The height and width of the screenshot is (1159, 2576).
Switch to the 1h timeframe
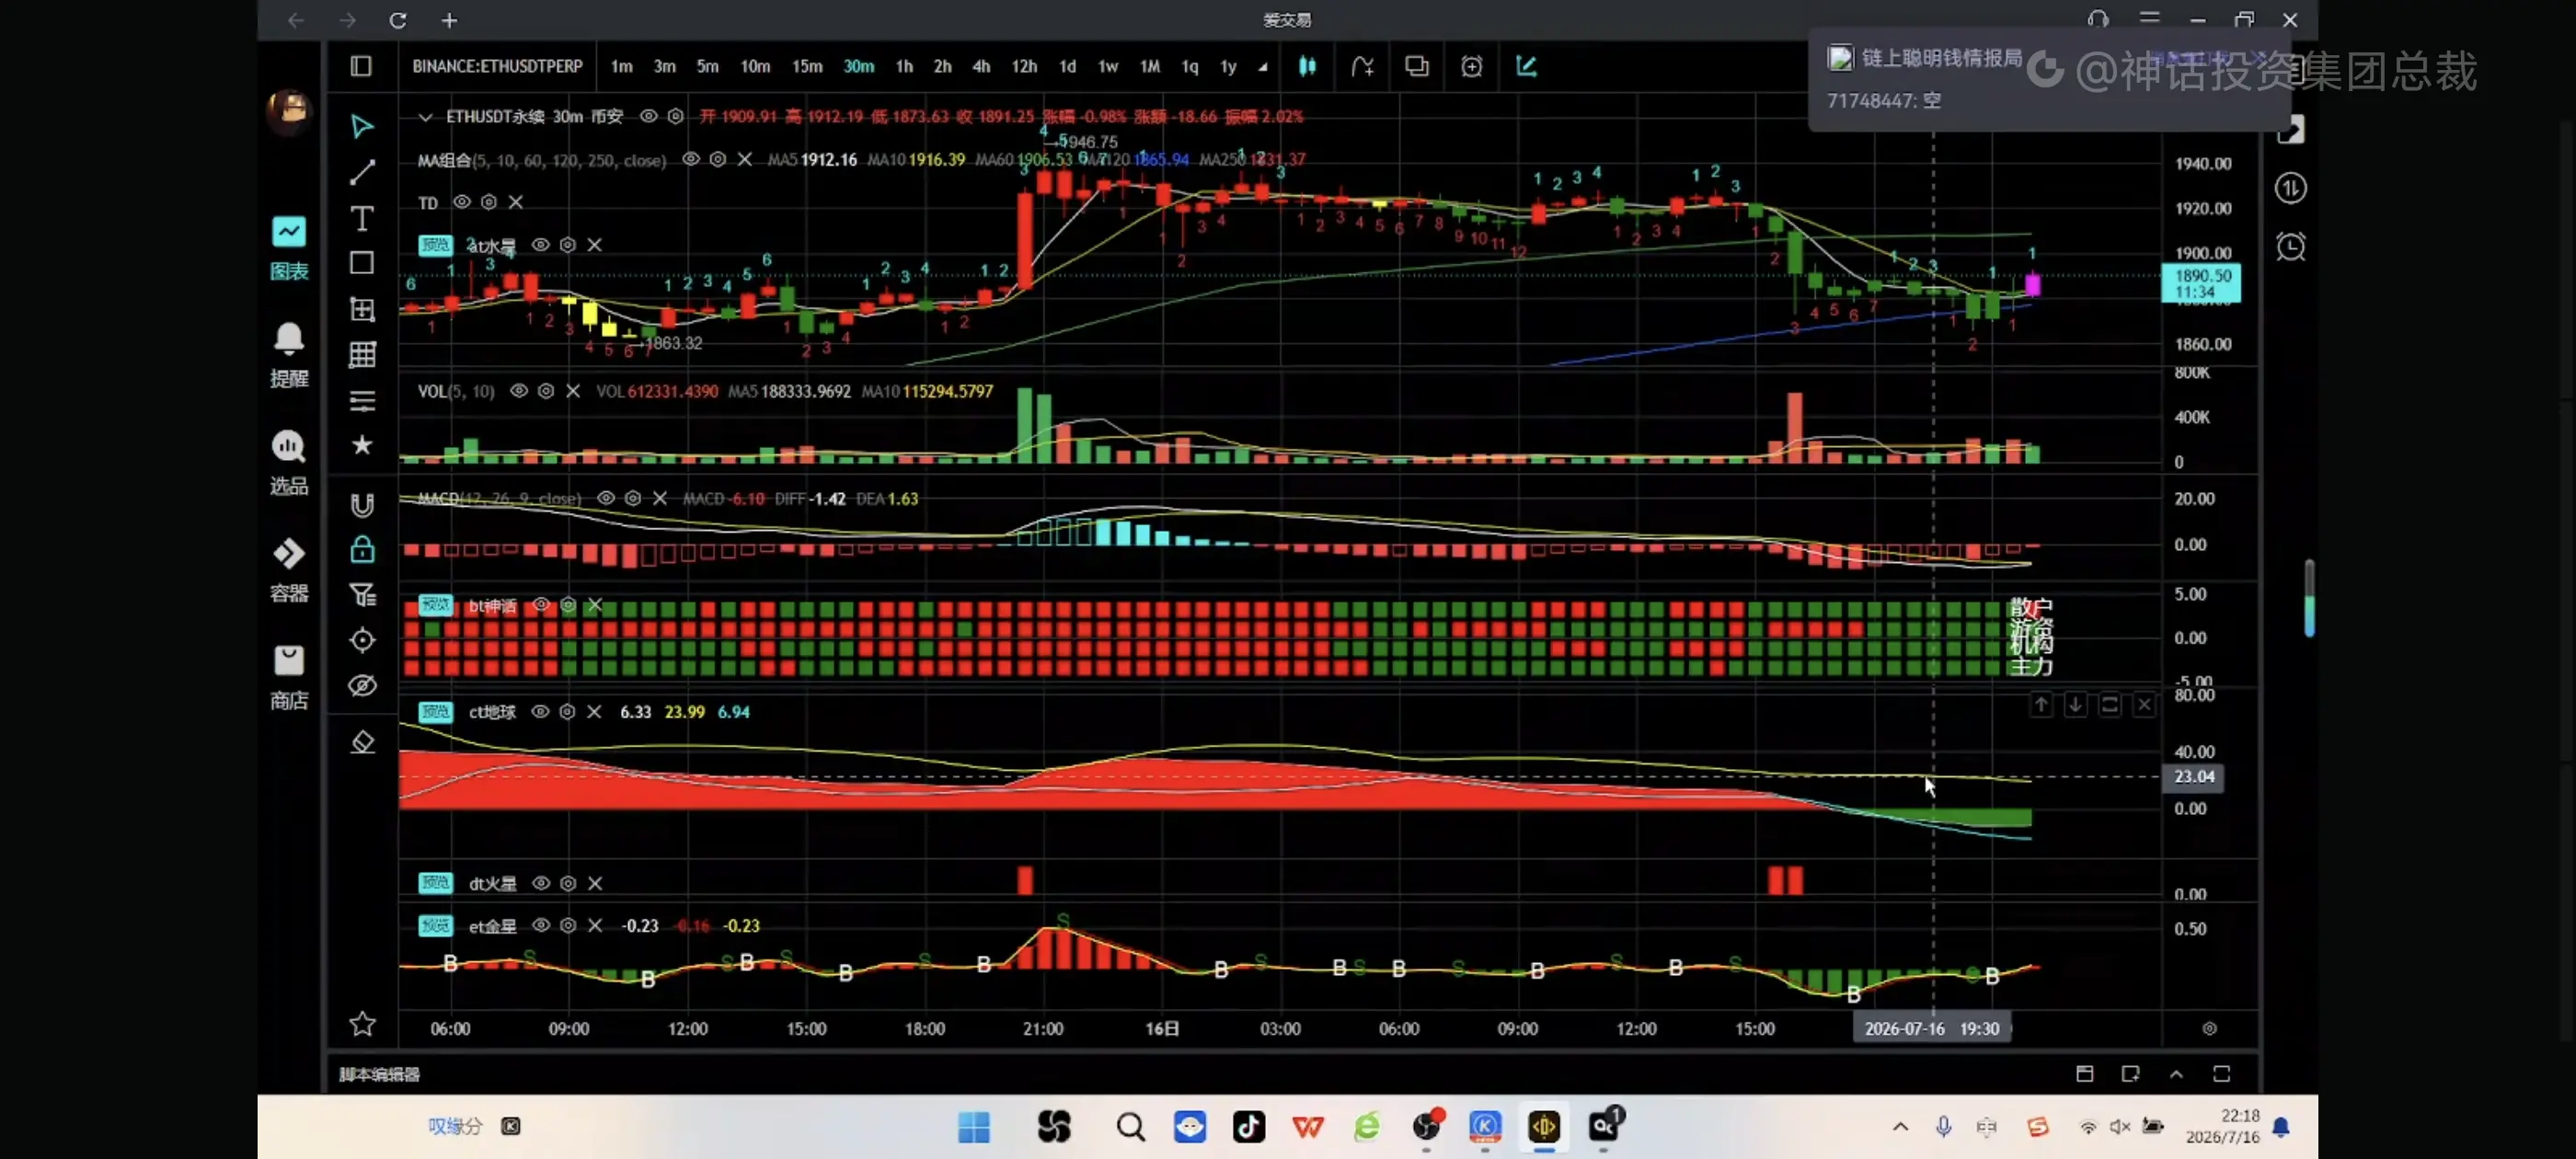[x=904, y=66]
